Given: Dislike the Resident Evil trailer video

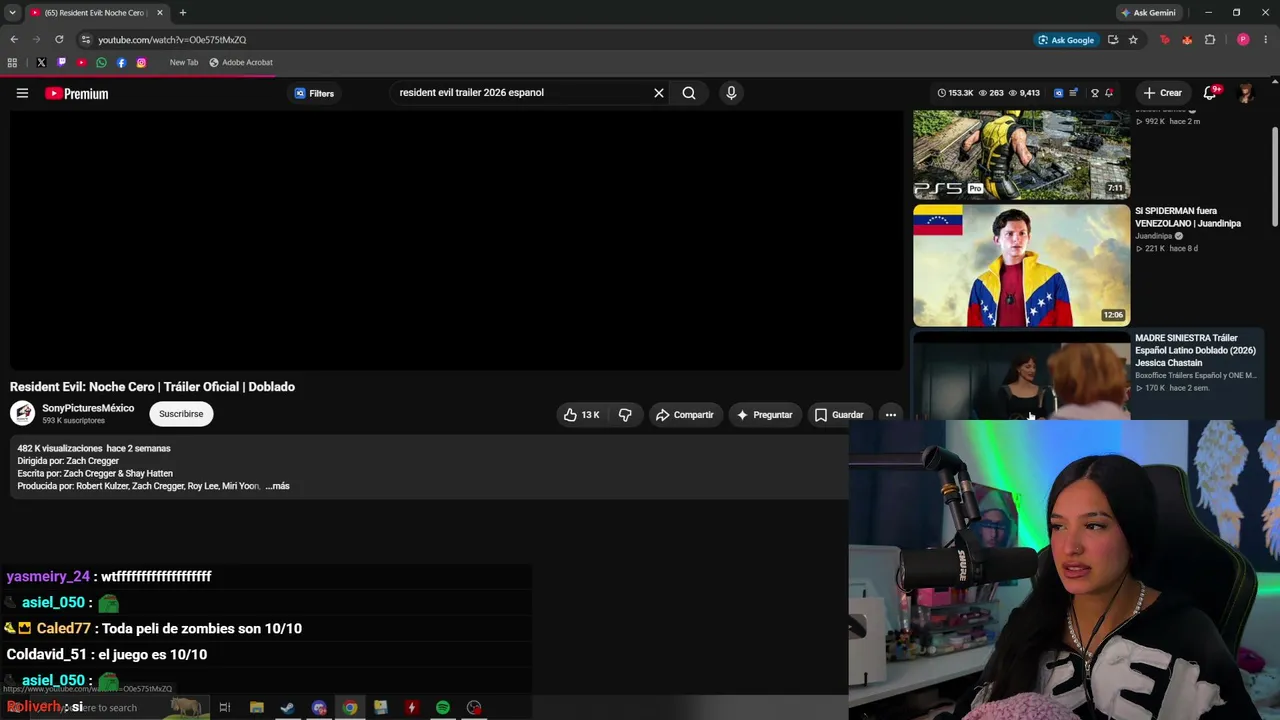Looking at the screenshot, I should 625,415.
